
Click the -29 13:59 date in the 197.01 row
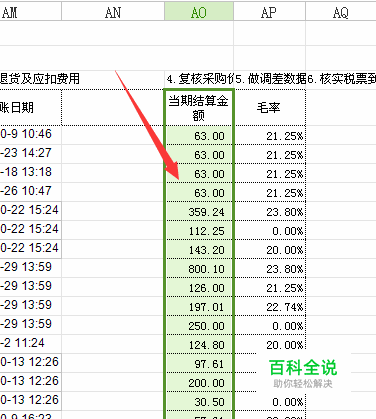click(x=31, y=305)
